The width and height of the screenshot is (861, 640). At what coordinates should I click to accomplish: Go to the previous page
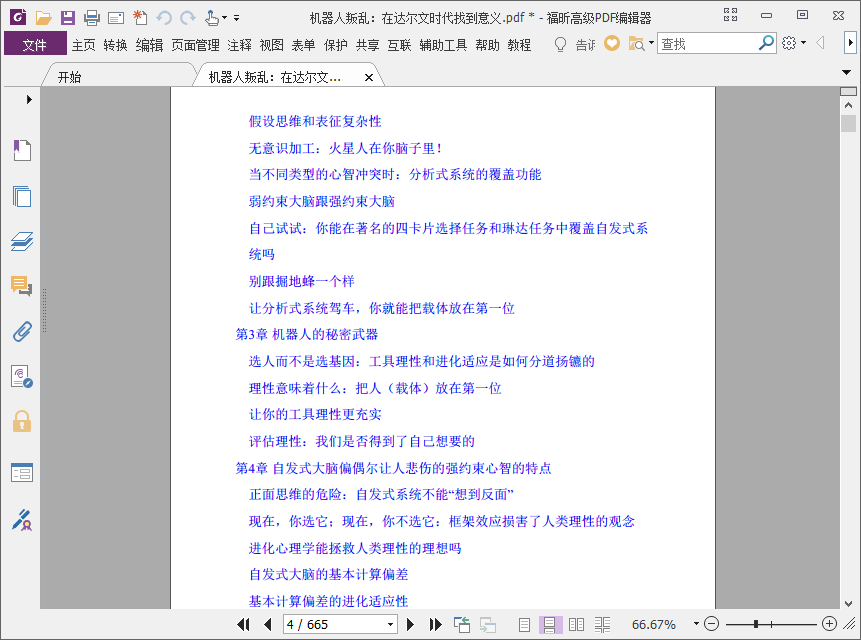(x=268, y=624)
